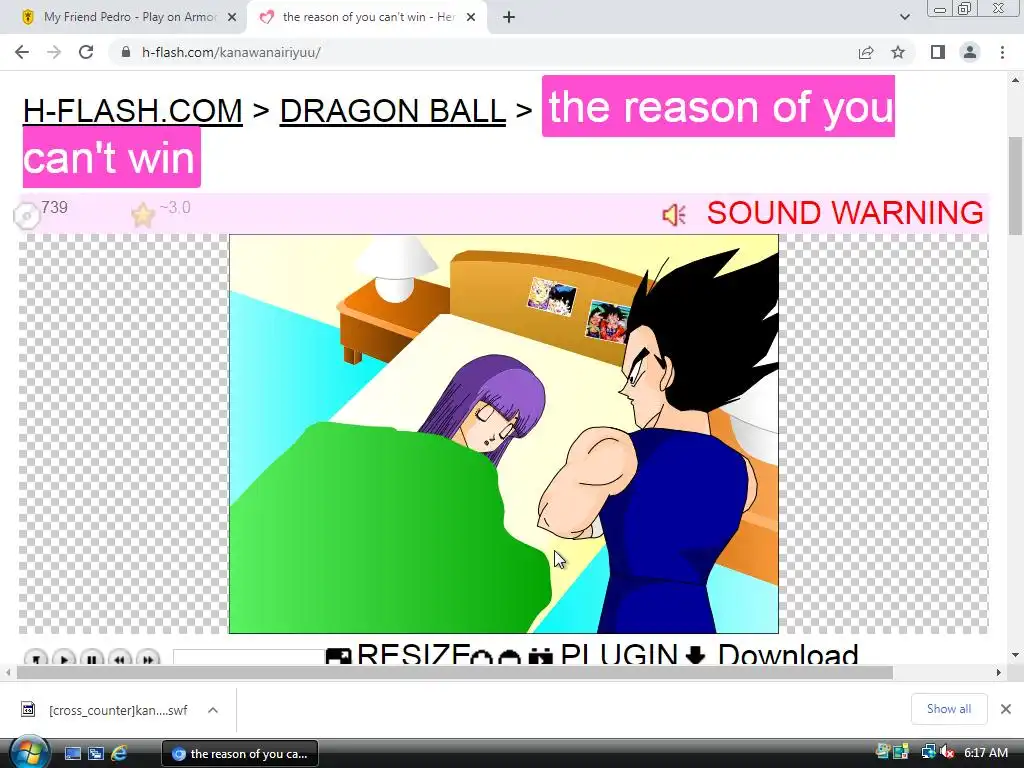The height and width of the screenshot is (768, 1024).
Task: Click inside the flash animation area
Action: 504,434
